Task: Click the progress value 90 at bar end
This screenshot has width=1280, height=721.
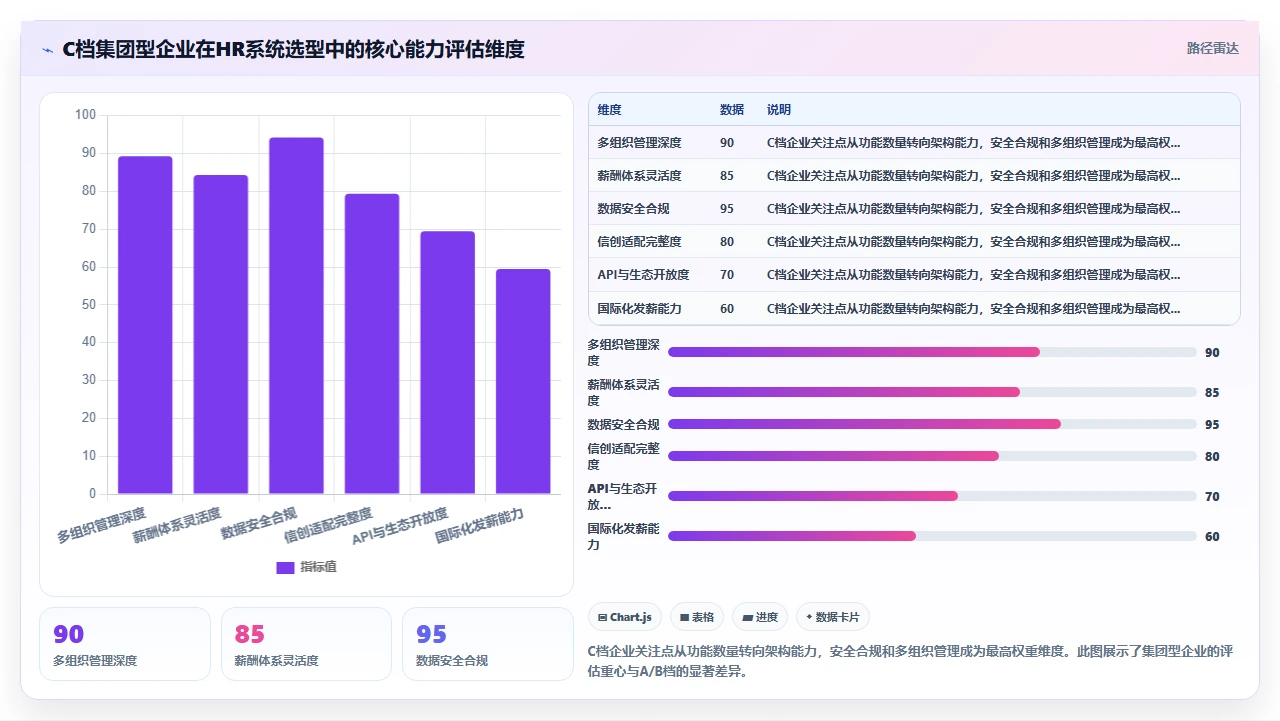Action: [x=1212, y=353]
